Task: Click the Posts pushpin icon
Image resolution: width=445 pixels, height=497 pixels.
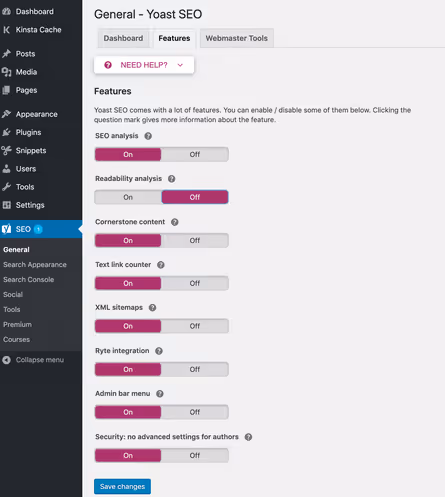Action: pos(6,54)
